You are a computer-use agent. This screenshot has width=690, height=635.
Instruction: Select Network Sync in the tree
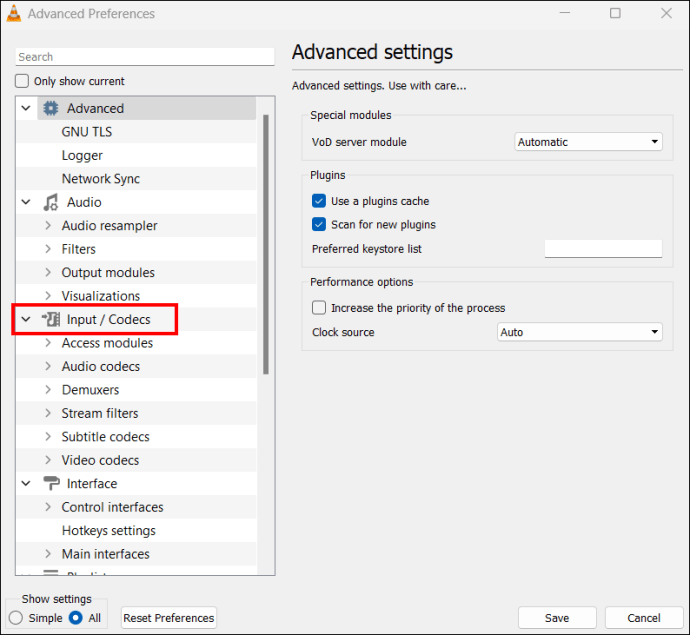click(101, 179)
